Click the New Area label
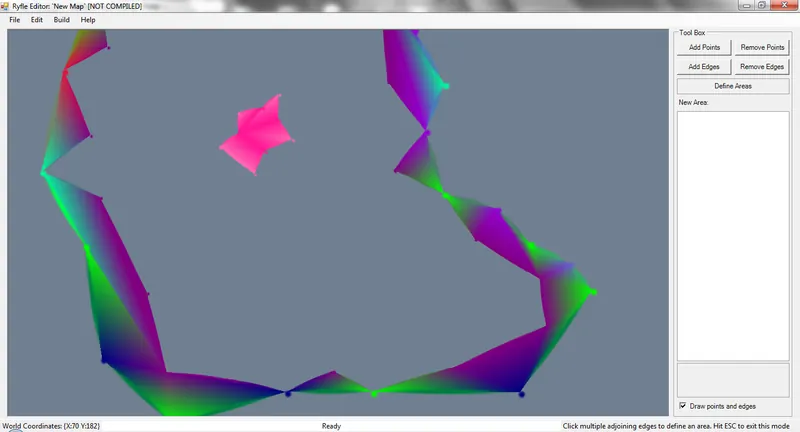Viewport: 800px width, 432px height. click(x=693, y=103)
